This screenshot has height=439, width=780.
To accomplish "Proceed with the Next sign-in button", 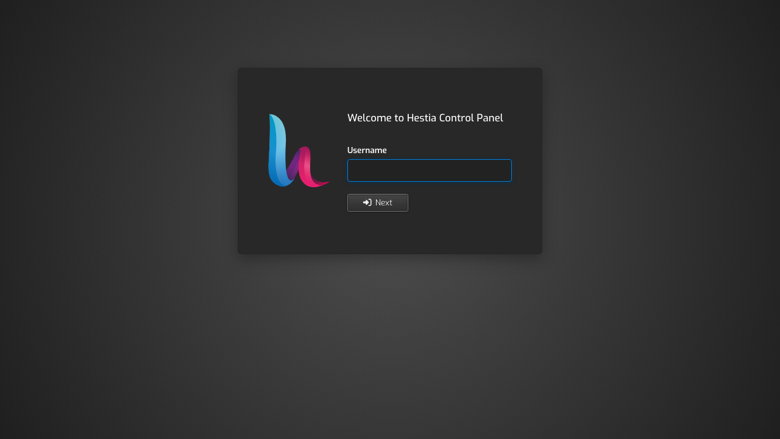I will [x=378, y=203].
